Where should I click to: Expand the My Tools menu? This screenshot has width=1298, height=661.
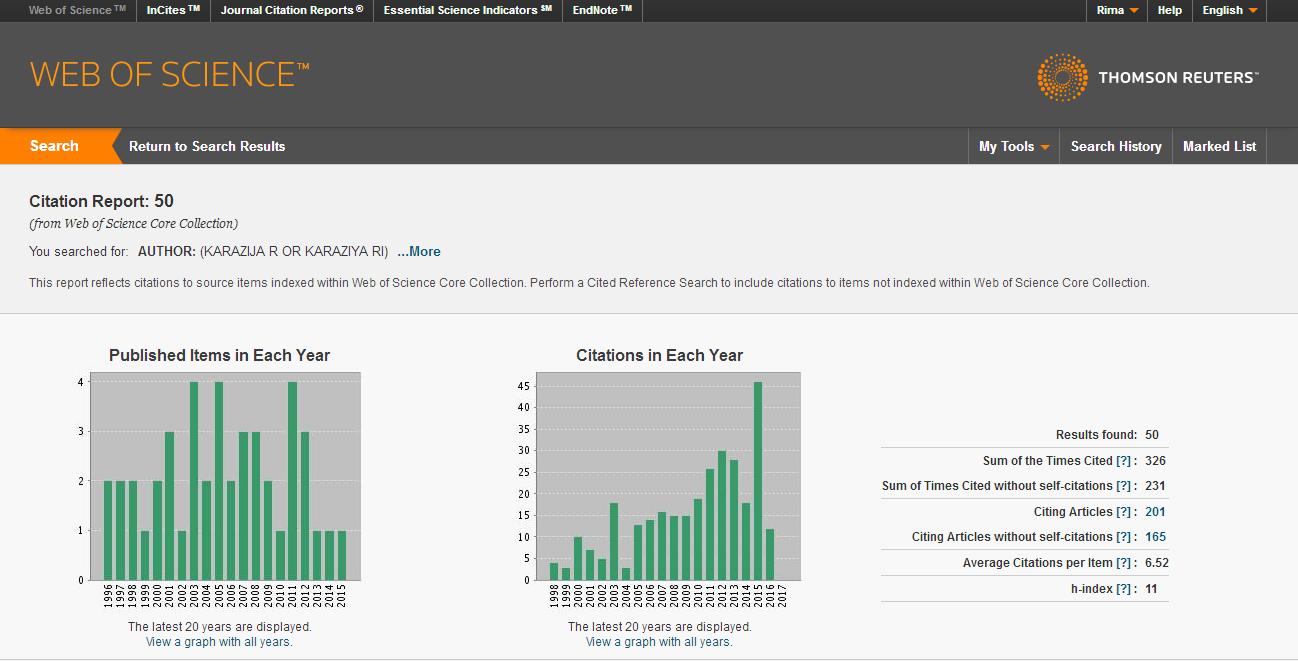coord(1013,147)
